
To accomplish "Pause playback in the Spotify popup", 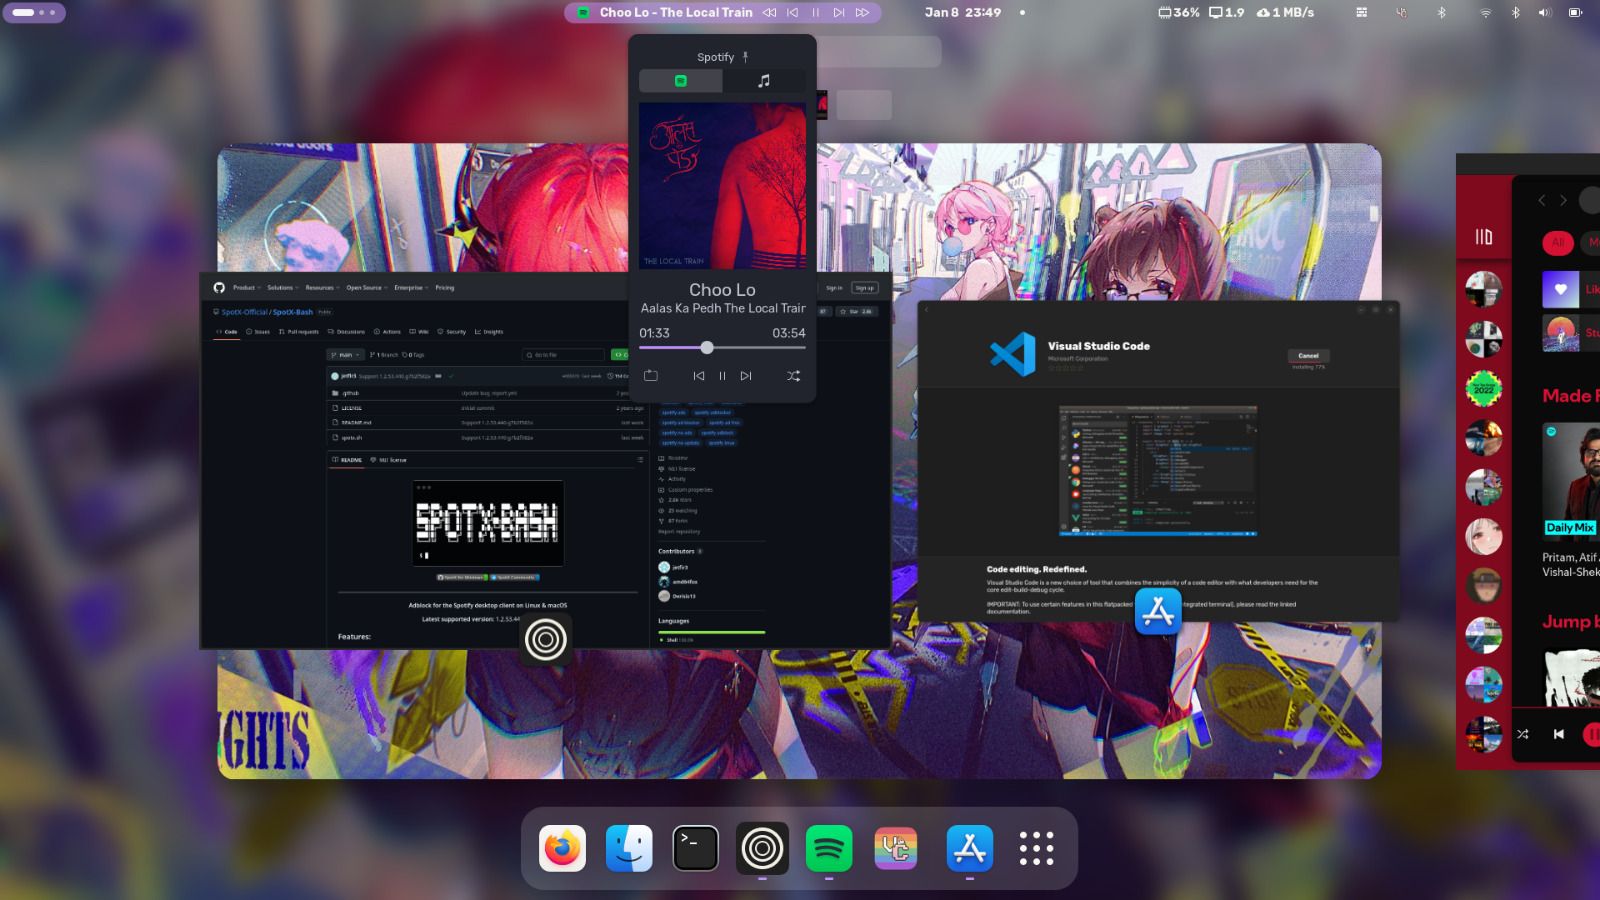I will [x=722, y=376].
